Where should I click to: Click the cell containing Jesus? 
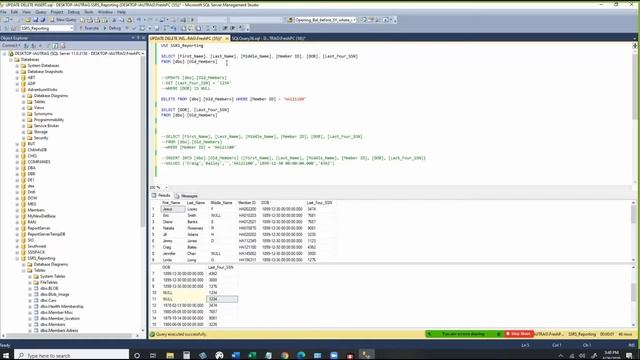173,209
